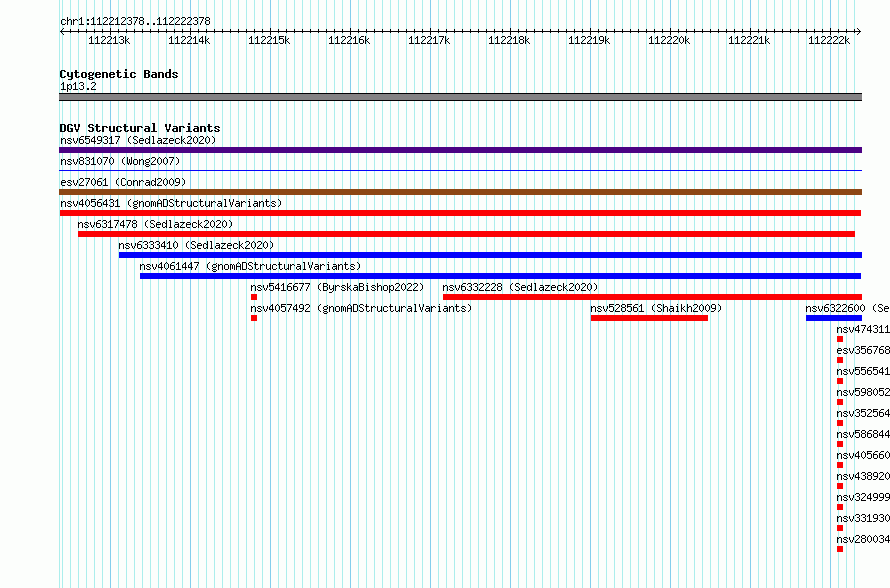Image resolution: width=890 pixels, height=588 pixels.
Task: Click the small red nsv5416677 variant marker
Action: [254, 297]
